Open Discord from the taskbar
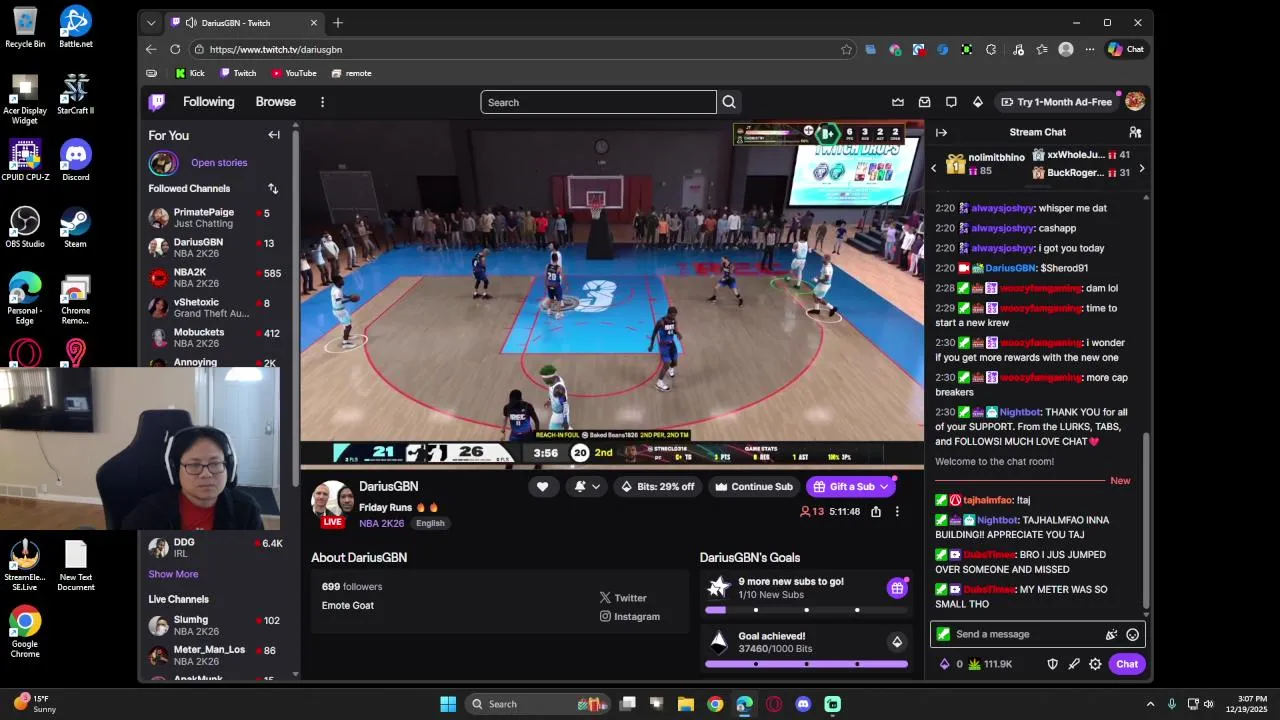The width and height of the screenshot is (1280, 720). click(x=803, y=704)
